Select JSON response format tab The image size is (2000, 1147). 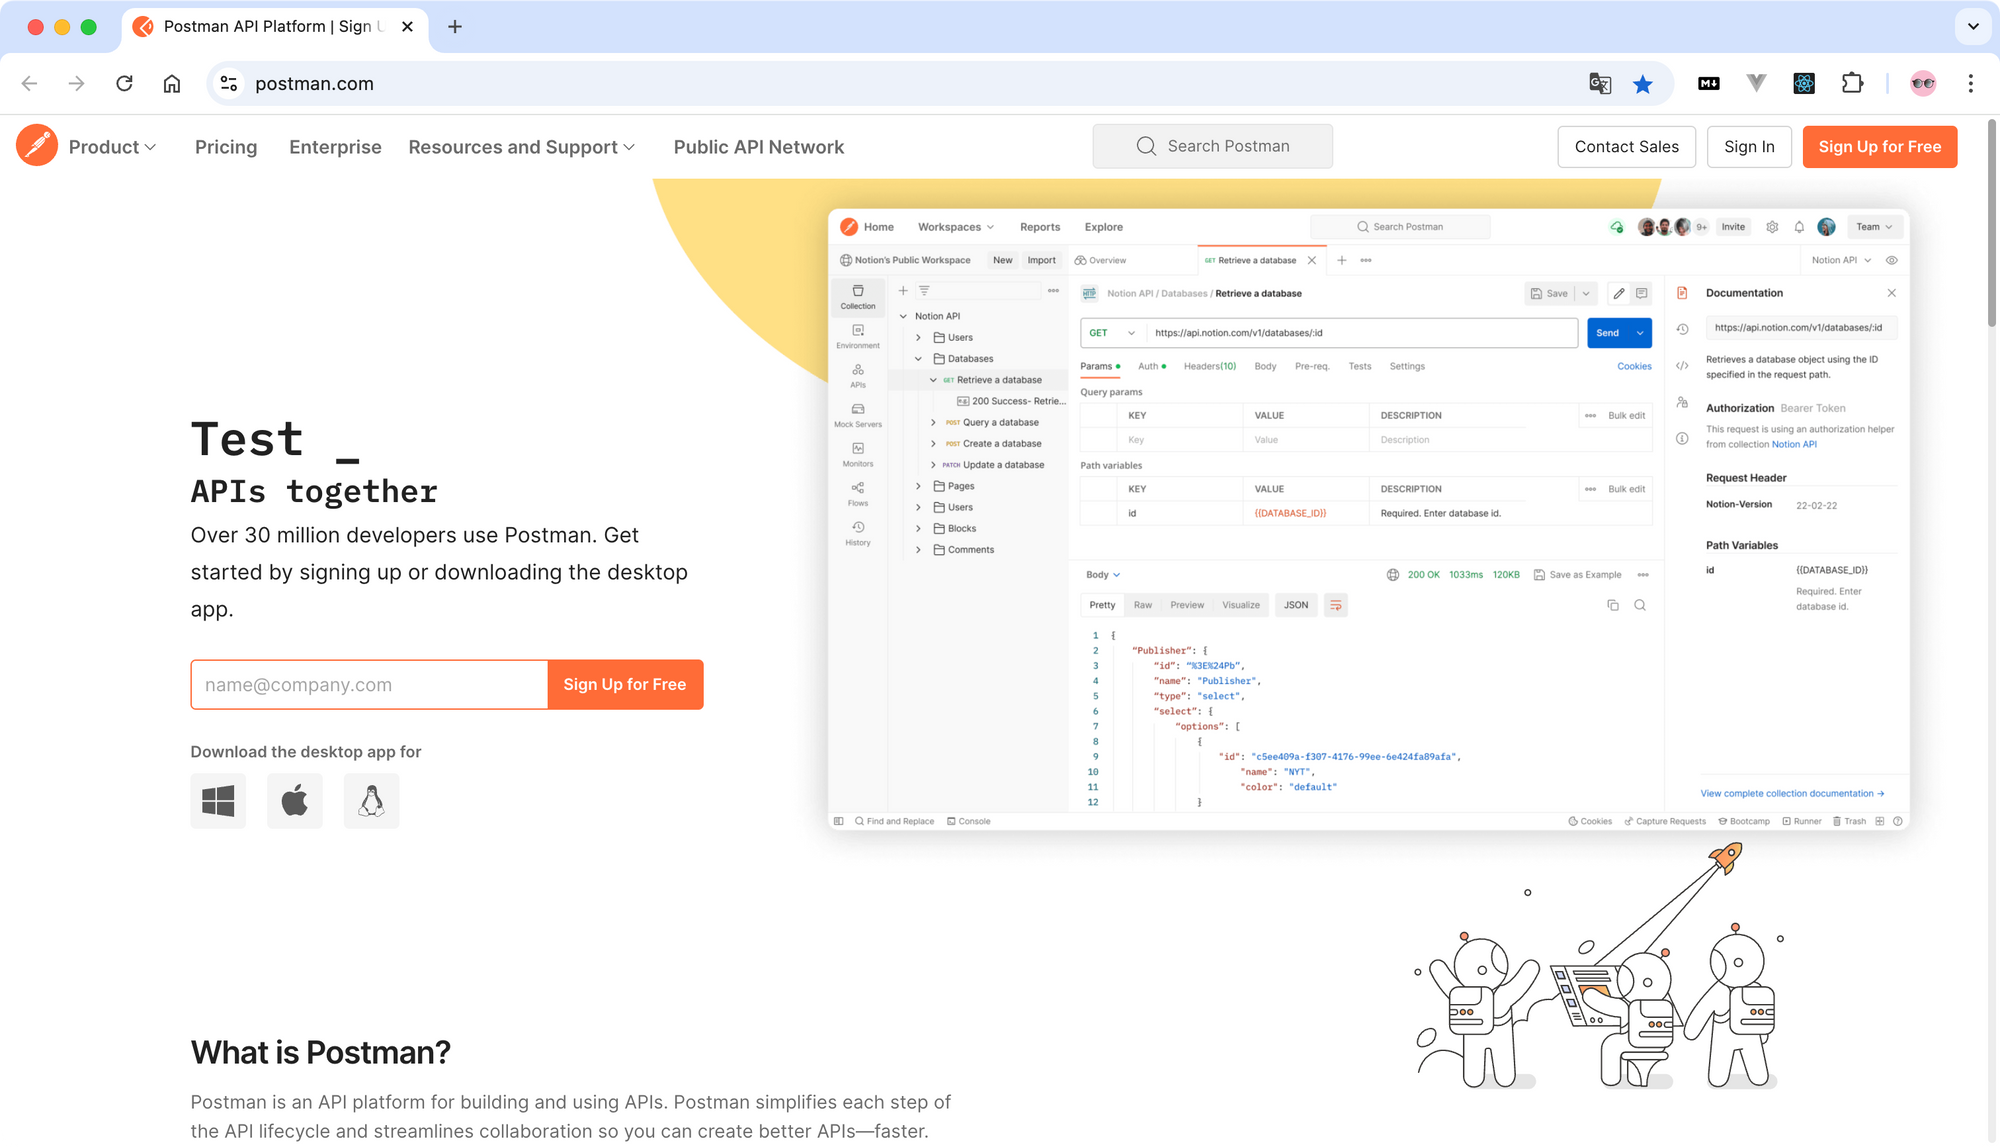click(x=1297, y=604)
